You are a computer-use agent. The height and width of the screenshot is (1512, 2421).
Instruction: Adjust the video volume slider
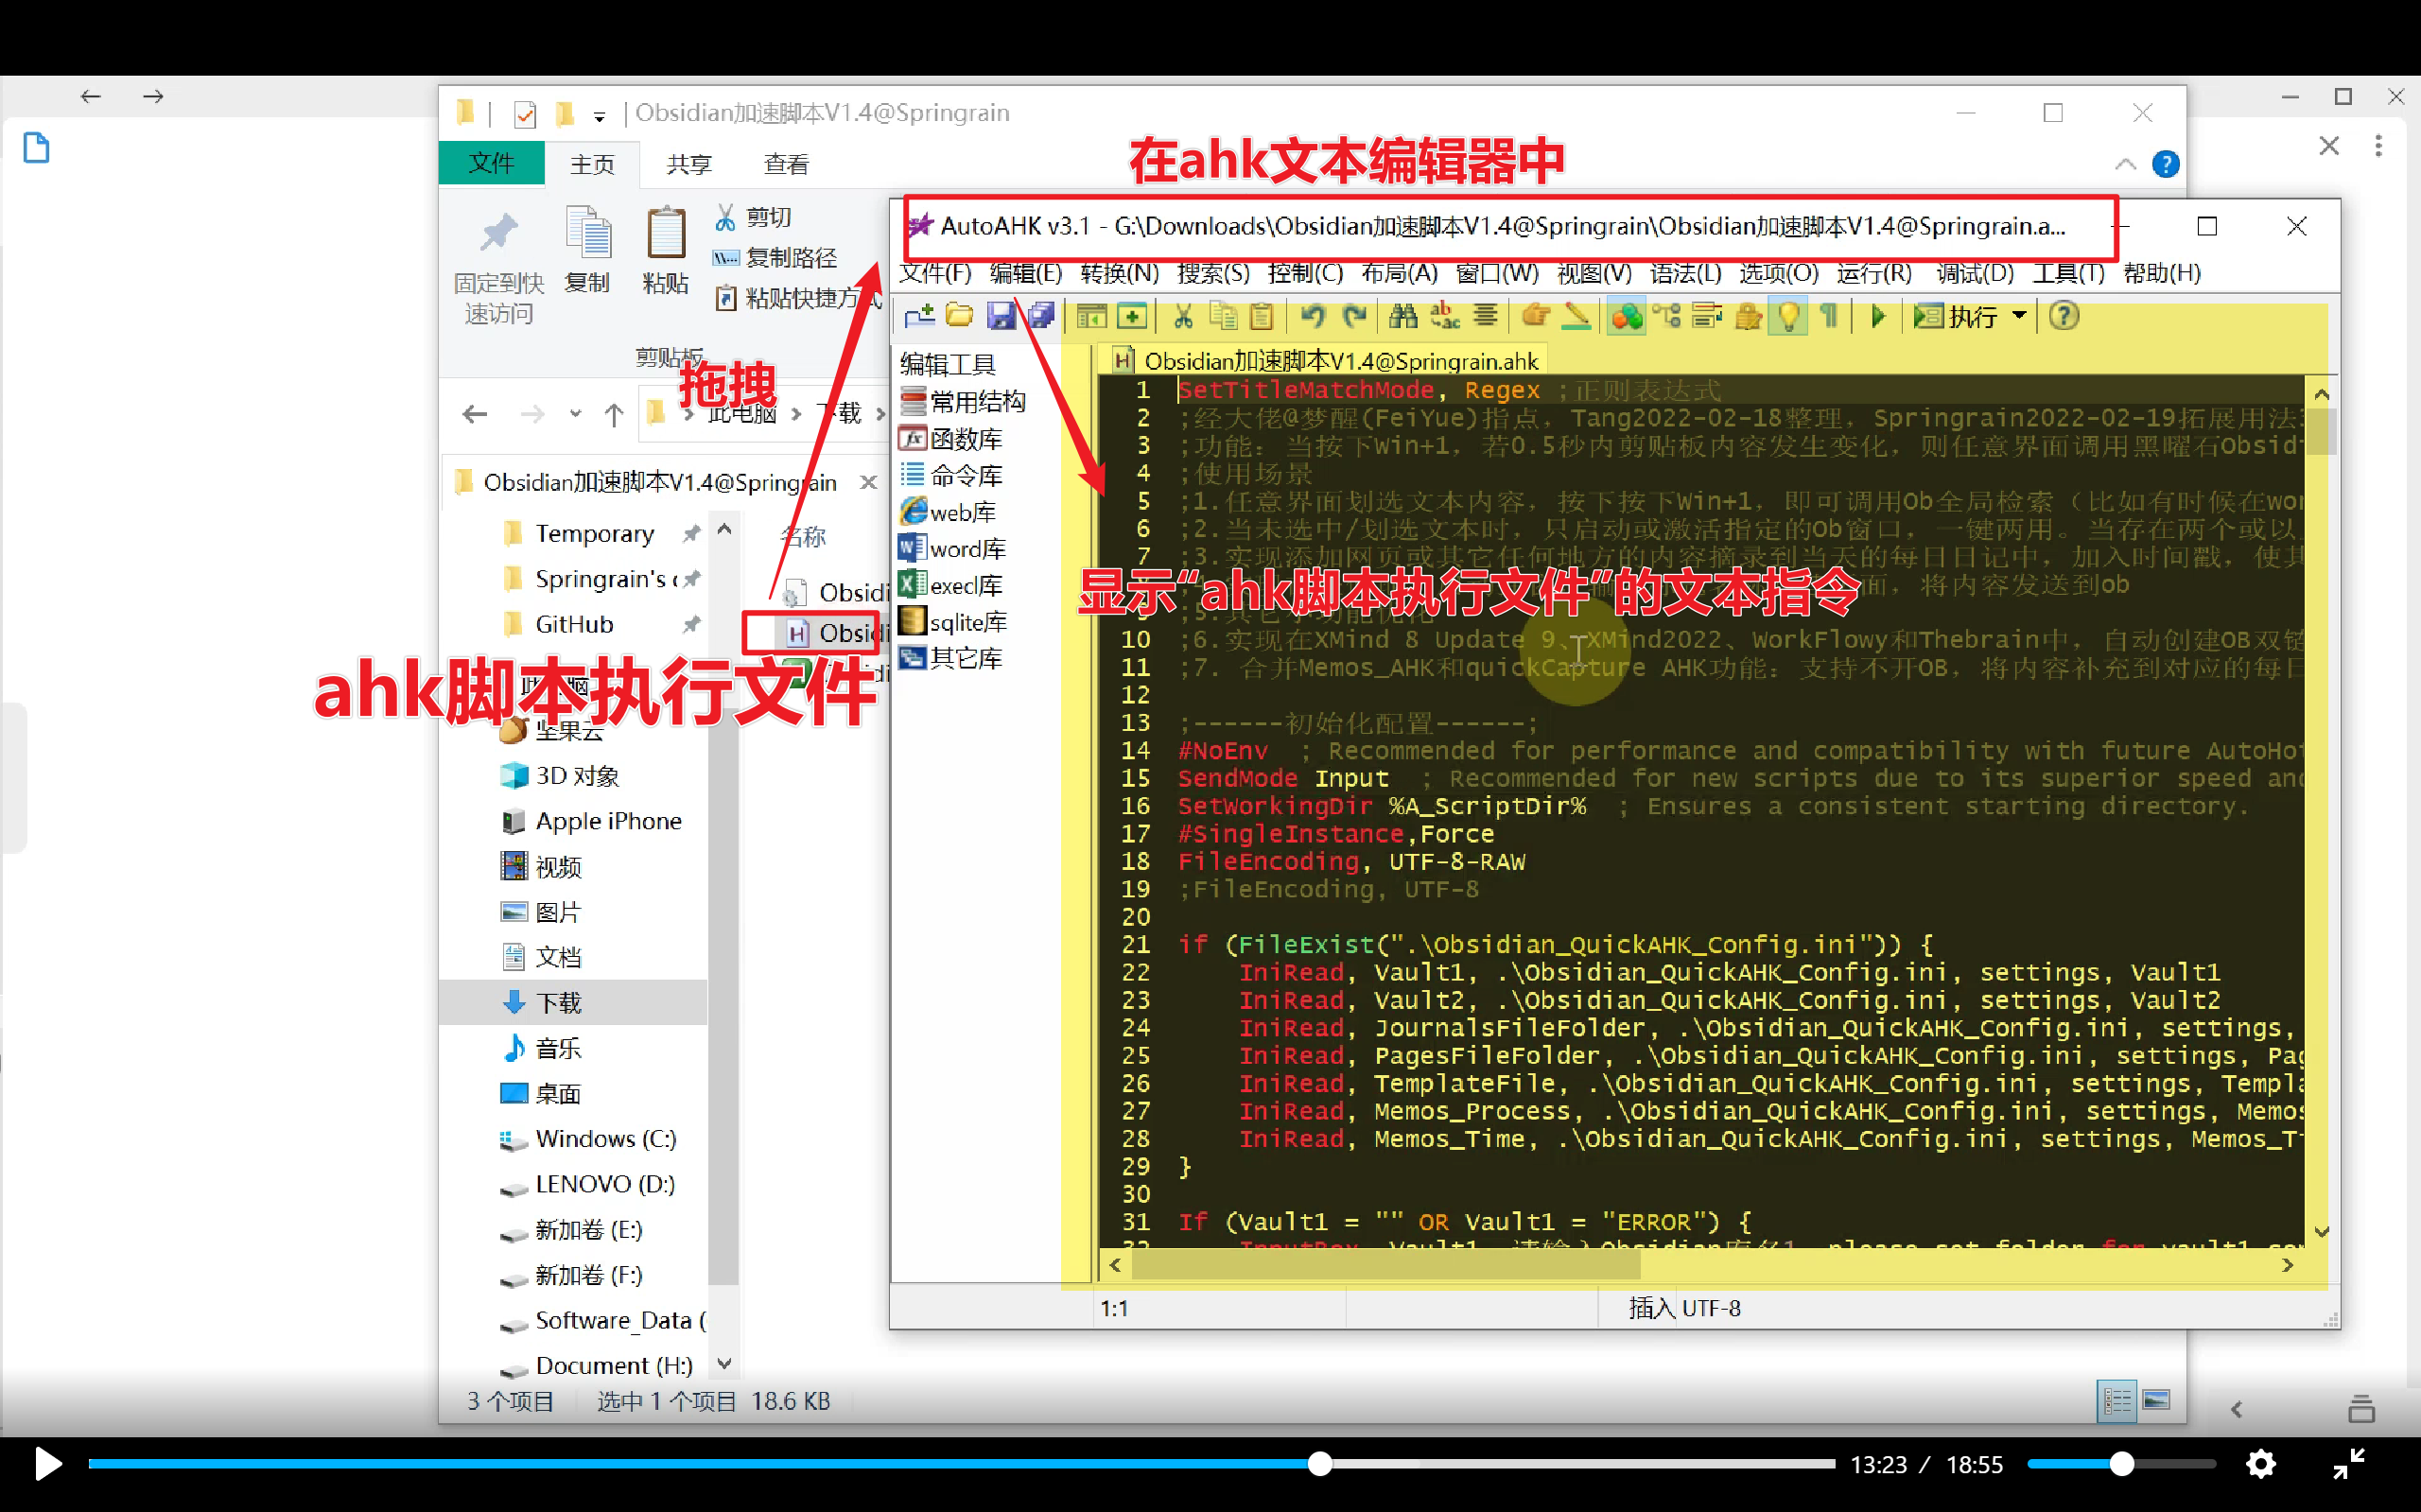tap(2121, 1464)
